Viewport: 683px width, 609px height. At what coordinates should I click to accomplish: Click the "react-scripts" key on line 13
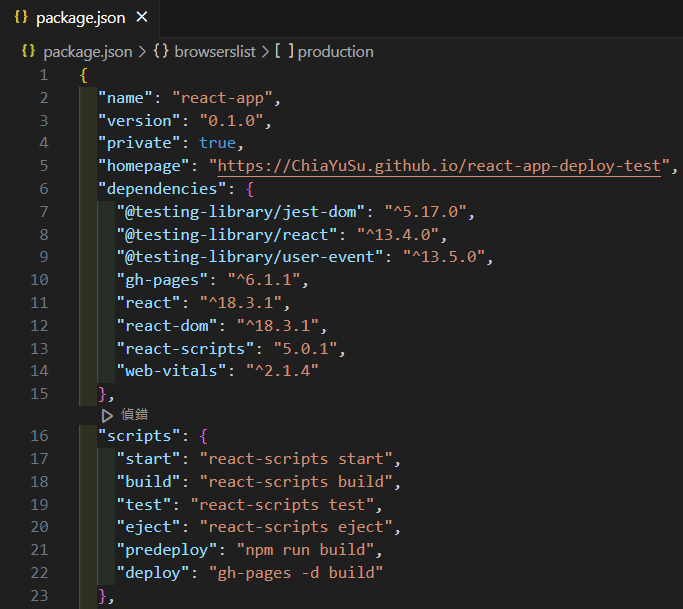point(185,348)
